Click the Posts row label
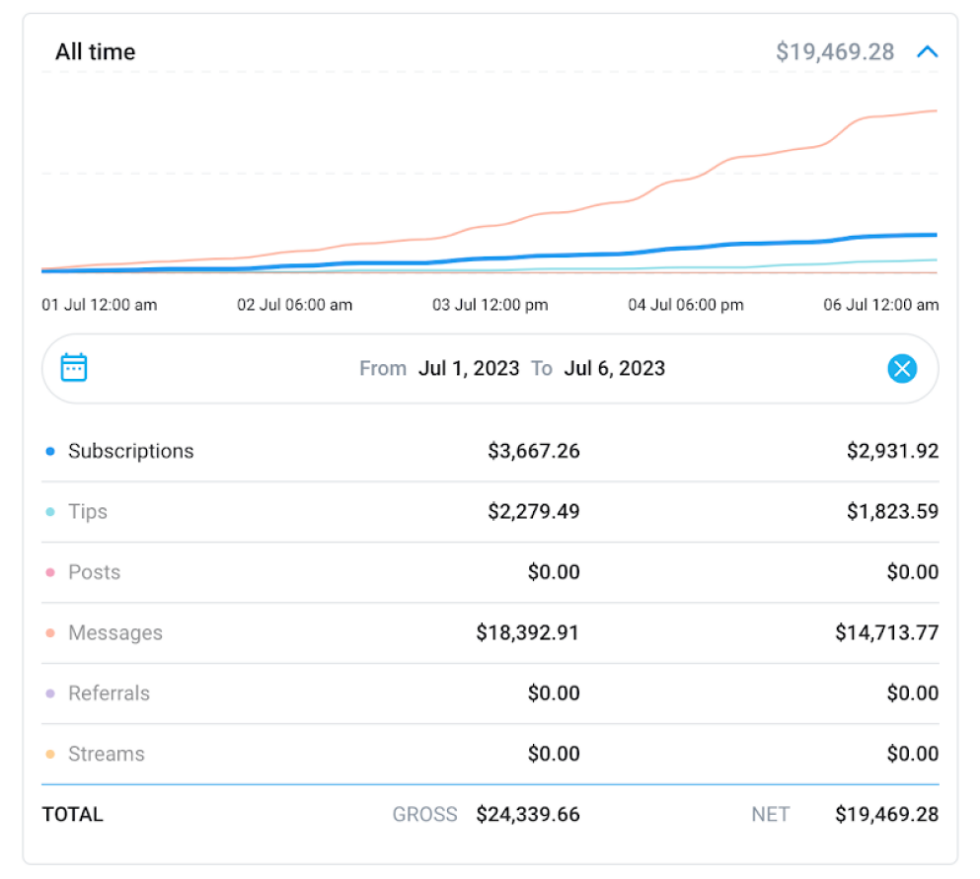 click(x=94, y=572)
